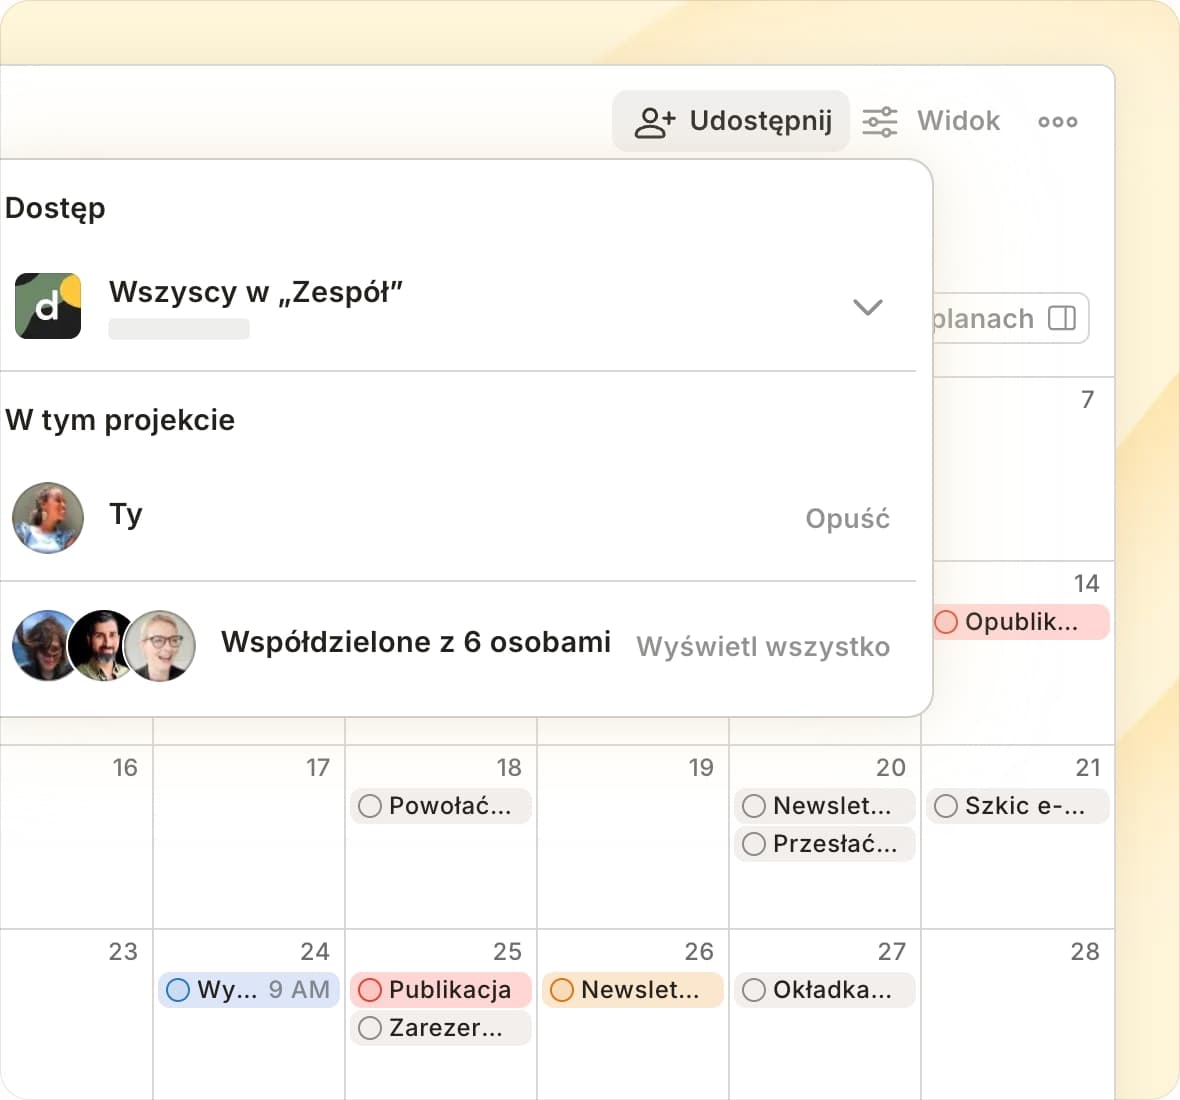Open the three-dot more options menu
1180x1100 pixels.
[1057, 122]
